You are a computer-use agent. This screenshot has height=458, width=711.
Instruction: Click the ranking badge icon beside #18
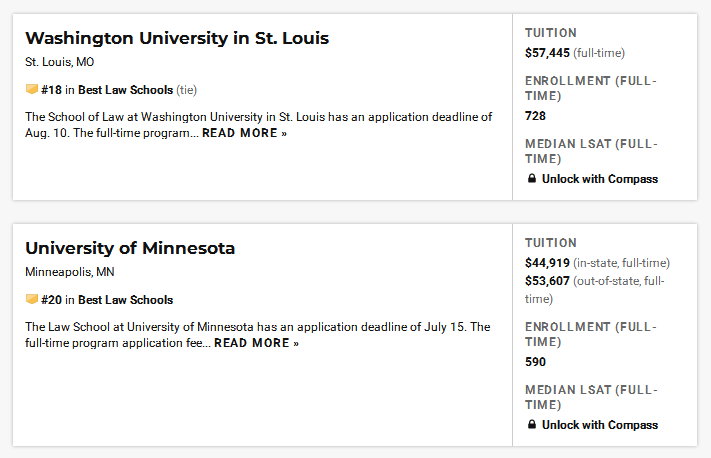(32, 89)
